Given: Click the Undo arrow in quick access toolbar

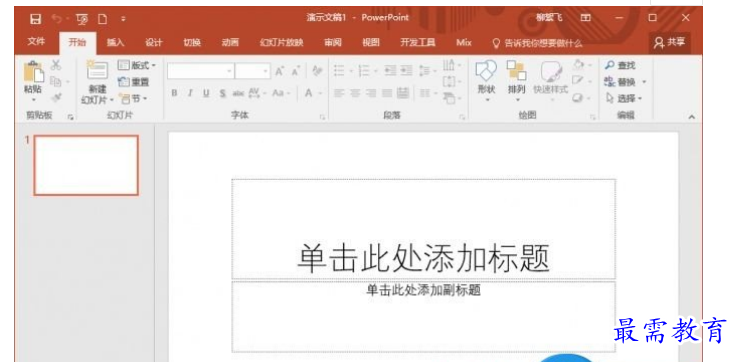Looking at the screenshot, I should (x=57, y=19).
